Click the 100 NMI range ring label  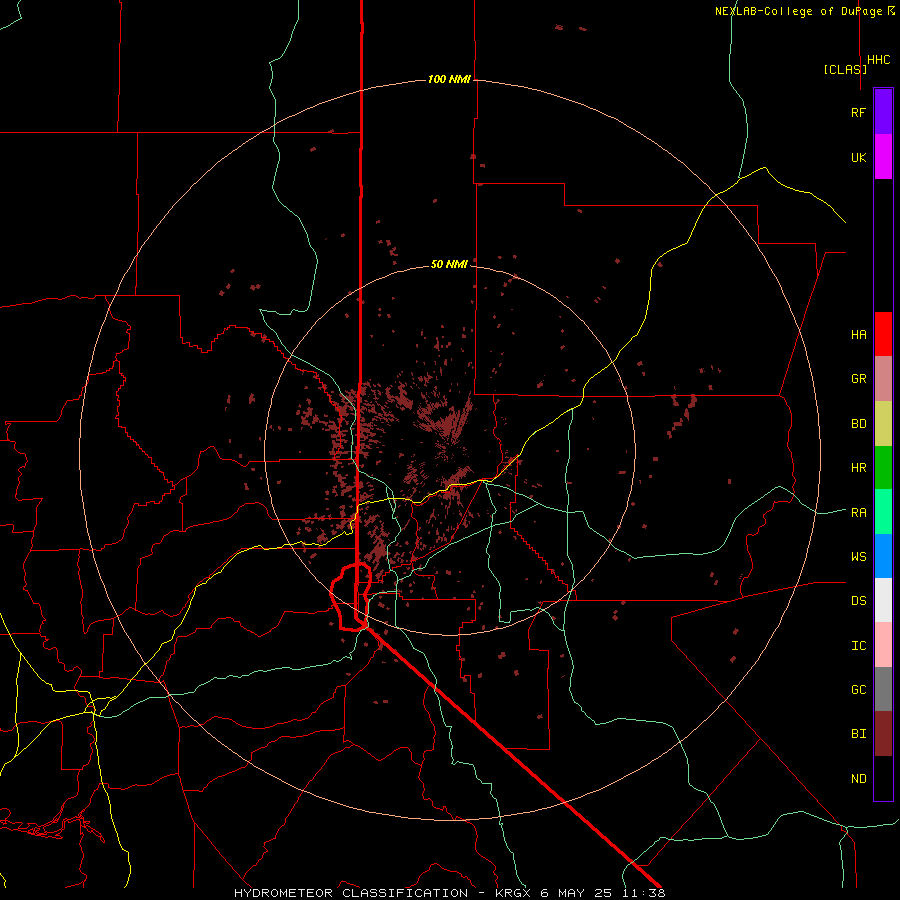click(x=449, y=79)
